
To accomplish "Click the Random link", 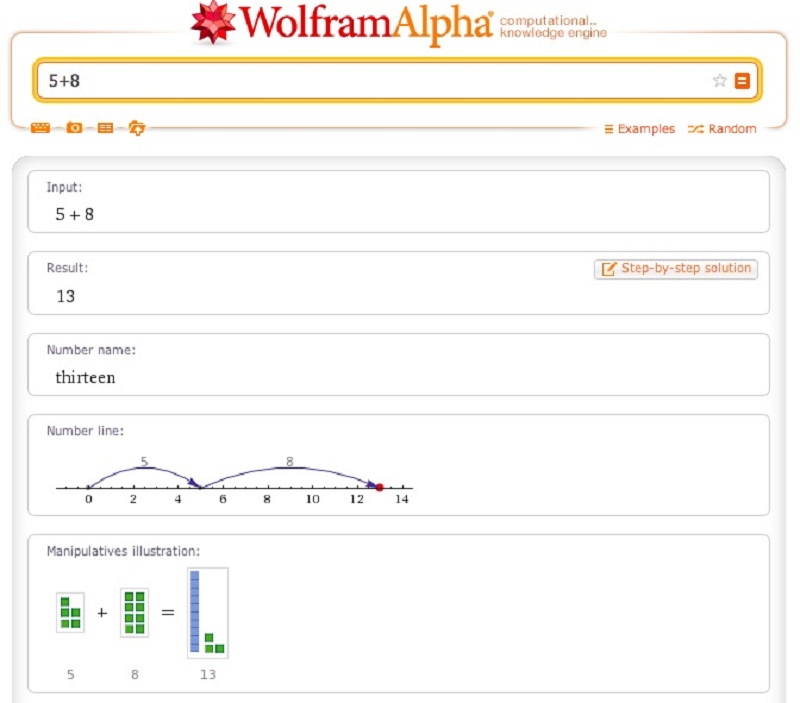I will pyautogui.click(x=722, y=129).
